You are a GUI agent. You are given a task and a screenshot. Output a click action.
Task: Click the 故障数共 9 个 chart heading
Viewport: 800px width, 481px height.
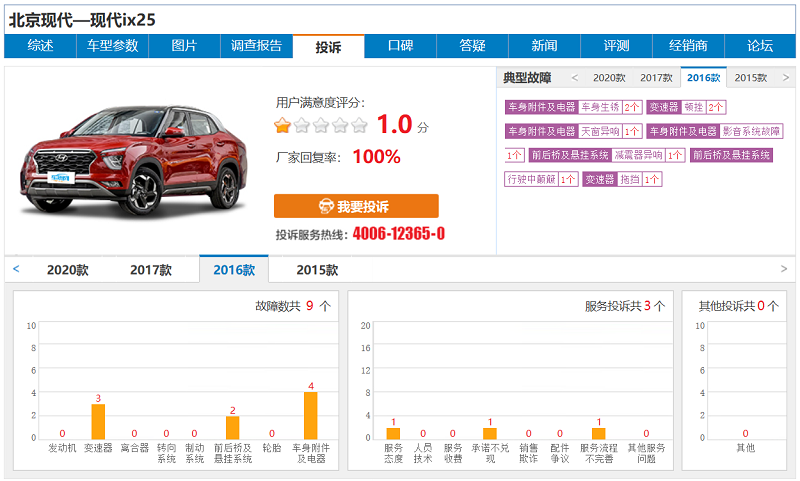[x=293, y=306]
